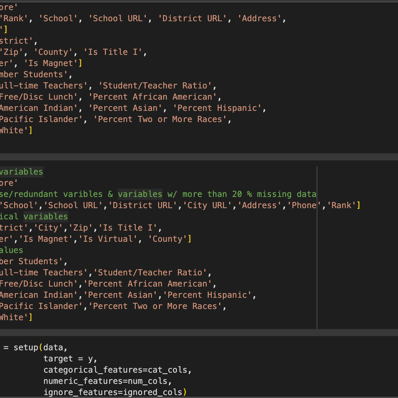
Task: Click 'Is Magnet' string in the top cell
Action: (51, 63)
